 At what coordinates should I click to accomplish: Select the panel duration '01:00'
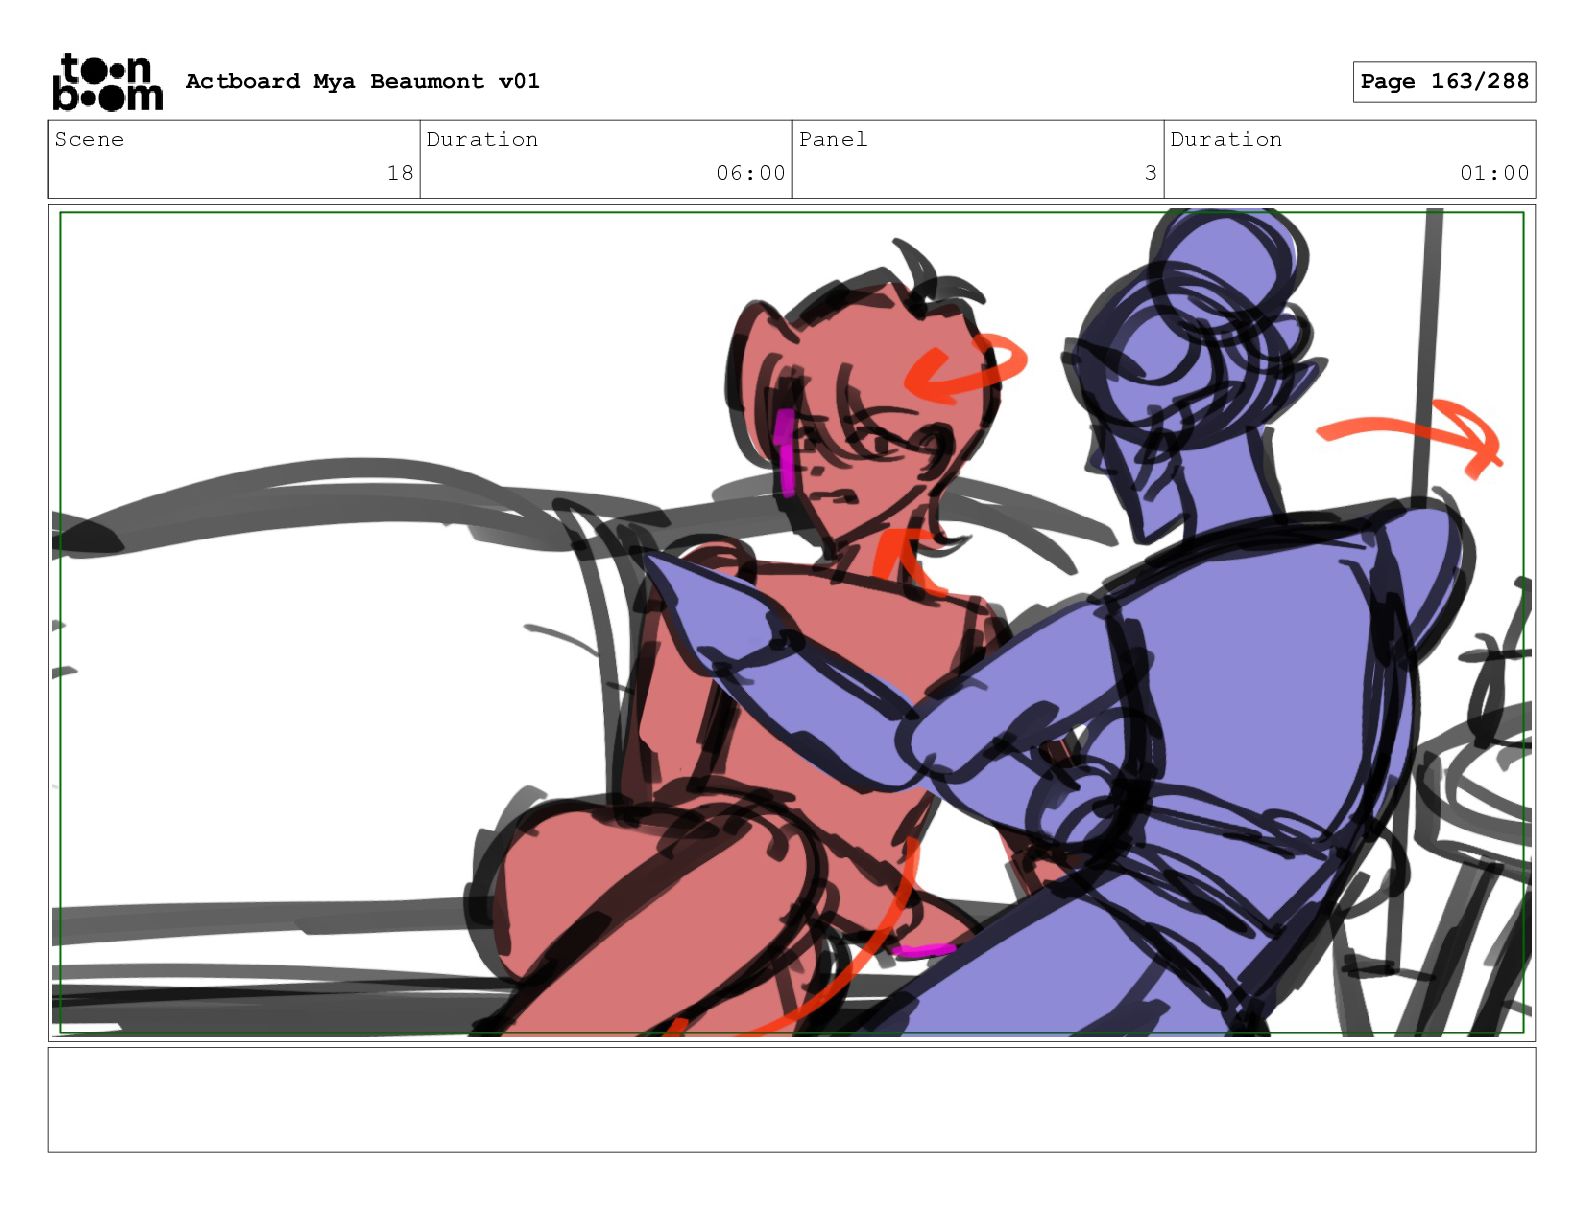(x=1494, y=173)
